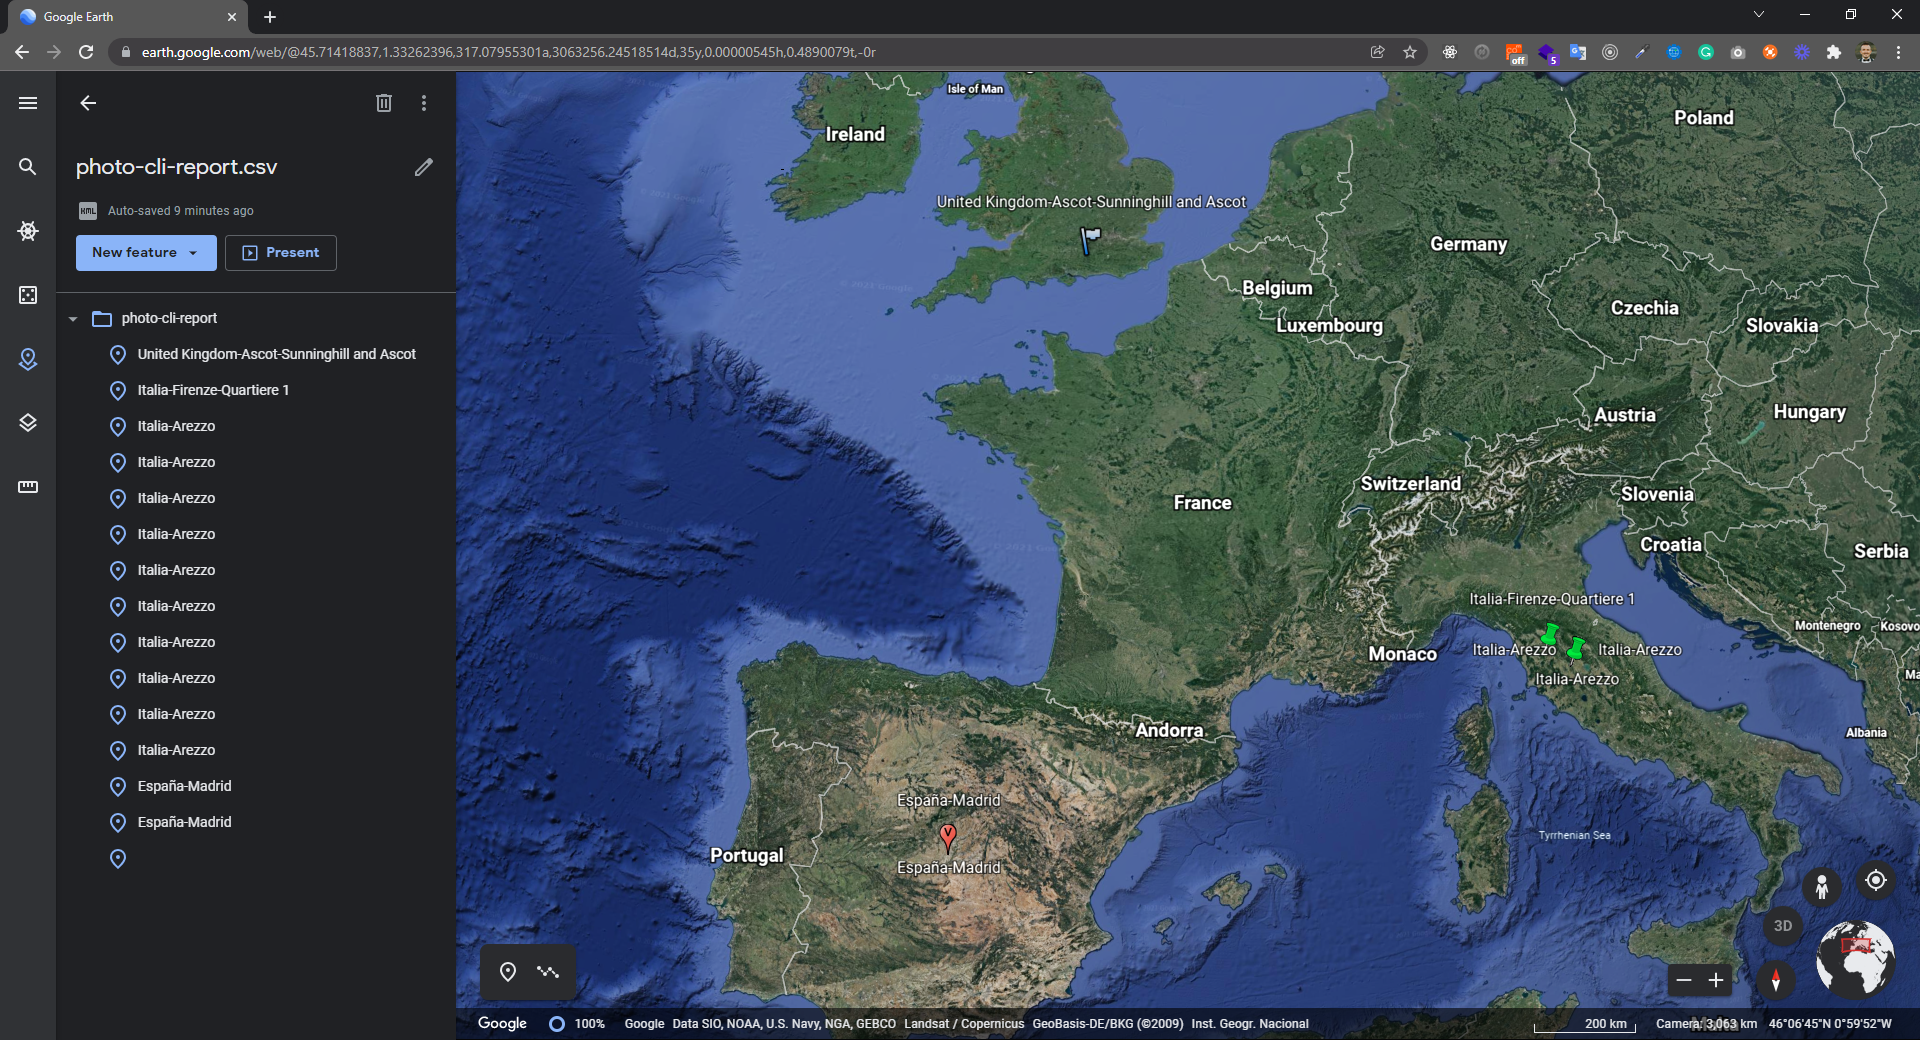Open Voyager from the sidebar
Image resolution: width=1920 pixels, height=1040 pixels.
[27, 231]
